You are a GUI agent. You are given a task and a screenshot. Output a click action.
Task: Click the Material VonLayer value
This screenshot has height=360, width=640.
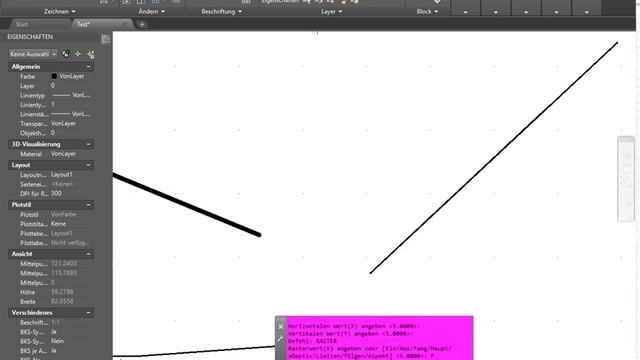63,154
